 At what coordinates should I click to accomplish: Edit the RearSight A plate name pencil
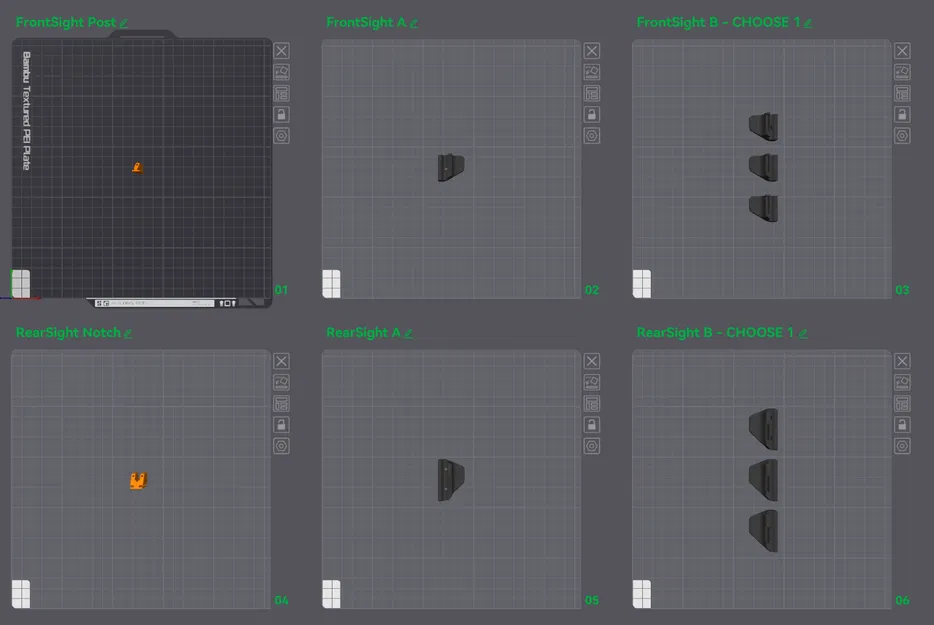[409, 334]
